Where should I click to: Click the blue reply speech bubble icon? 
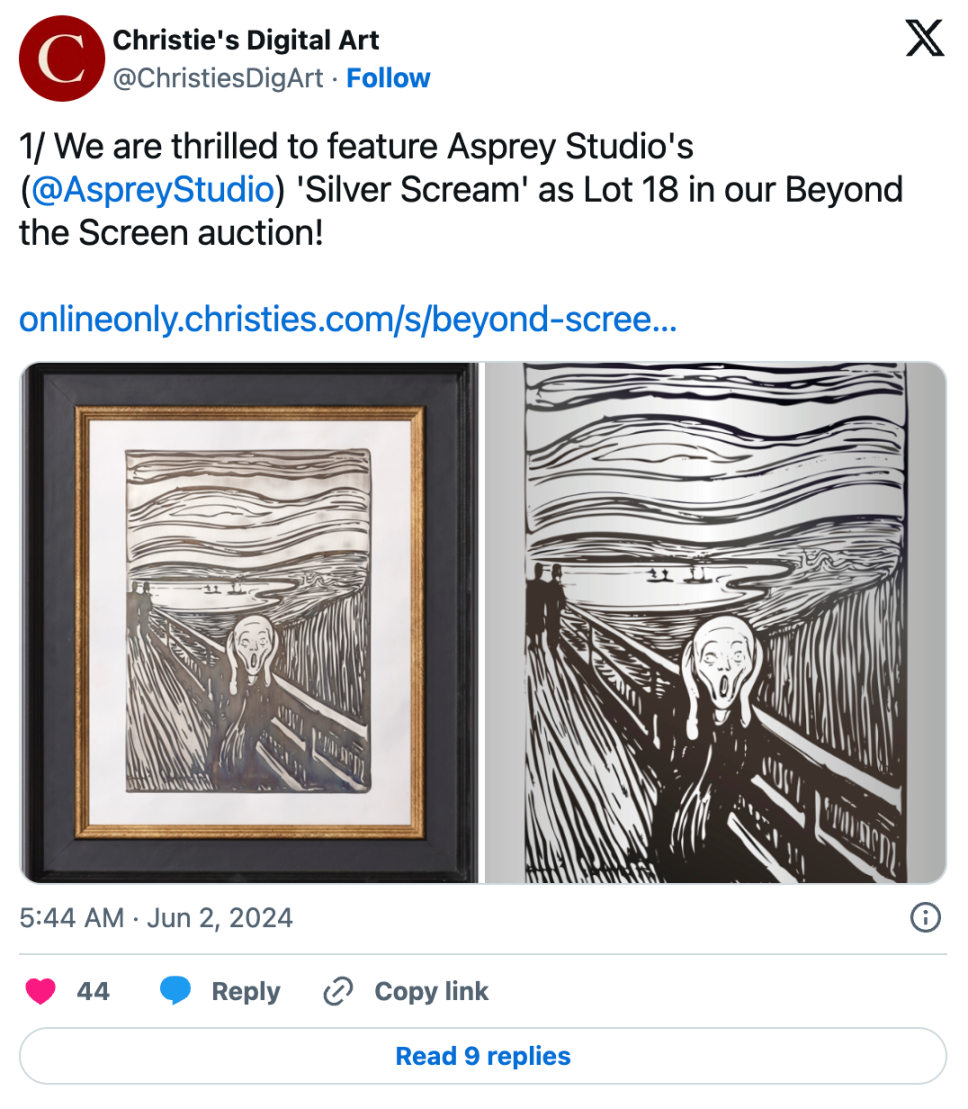click(176, 991)
